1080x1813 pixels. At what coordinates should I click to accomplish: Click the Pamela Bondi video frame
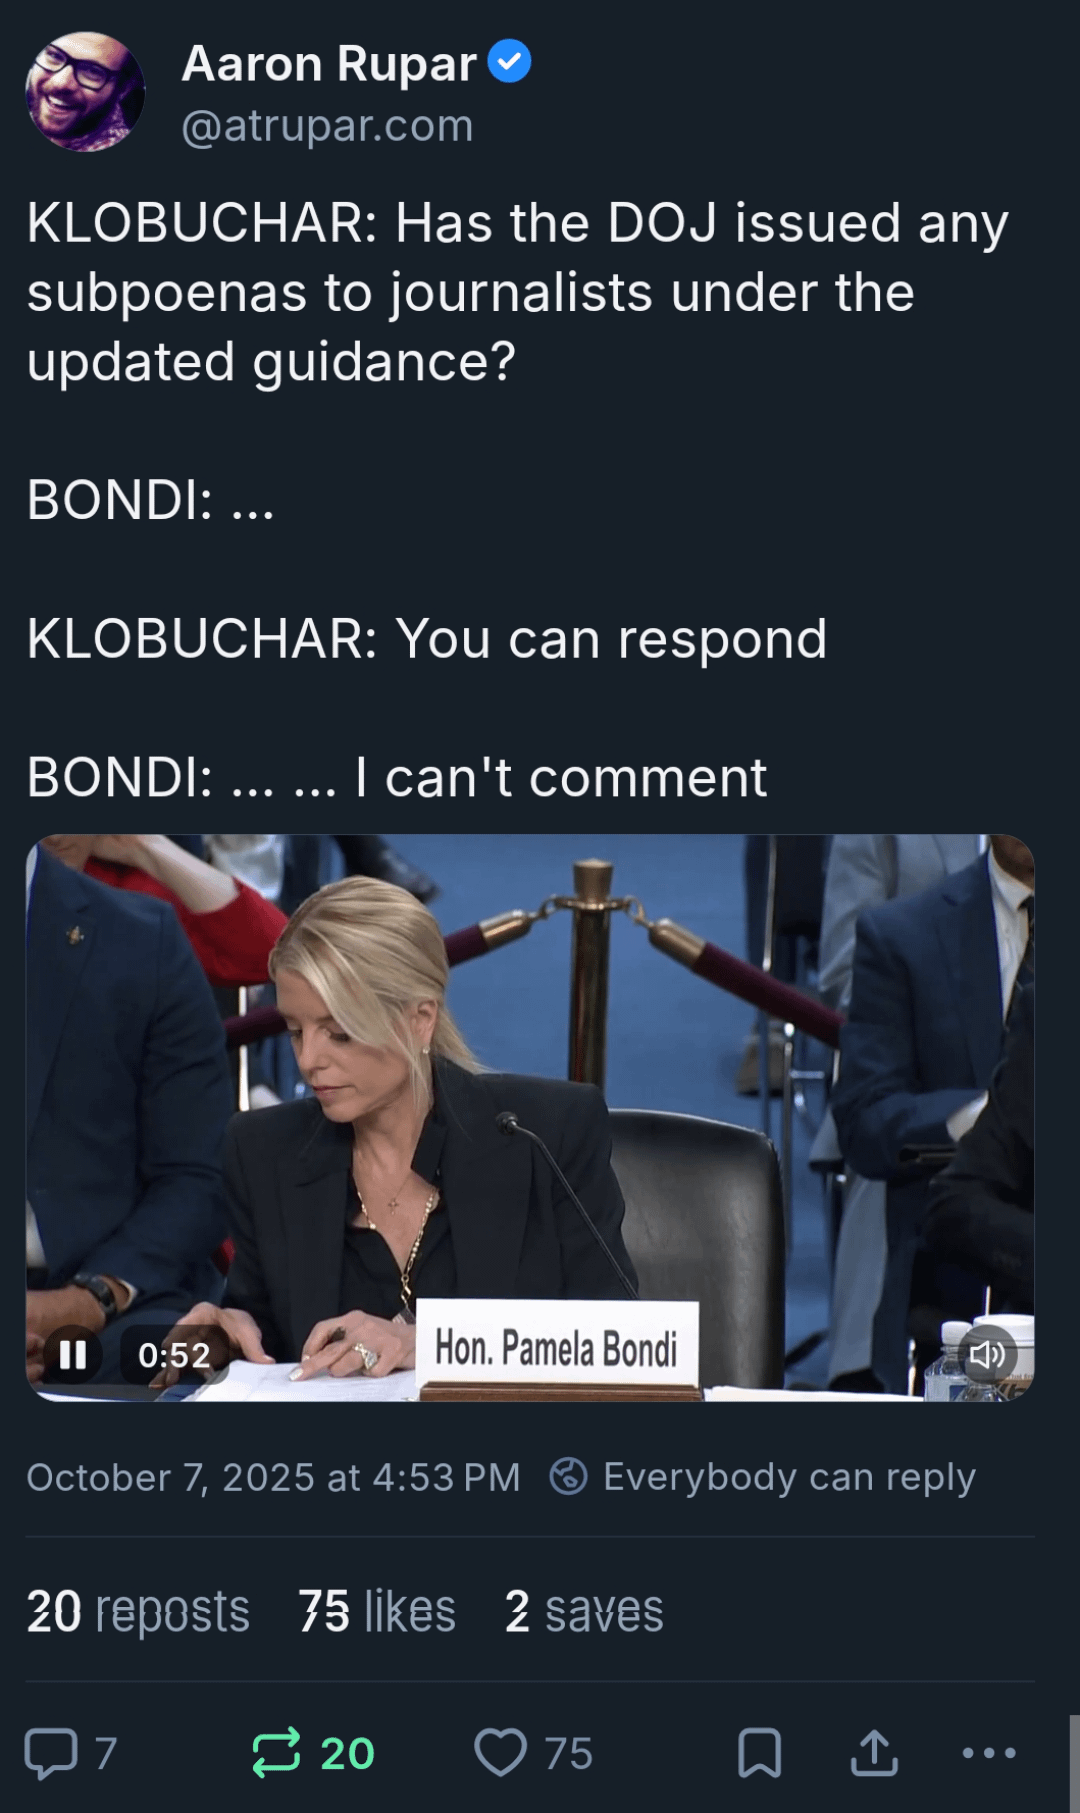click(x=530, y=1117)
